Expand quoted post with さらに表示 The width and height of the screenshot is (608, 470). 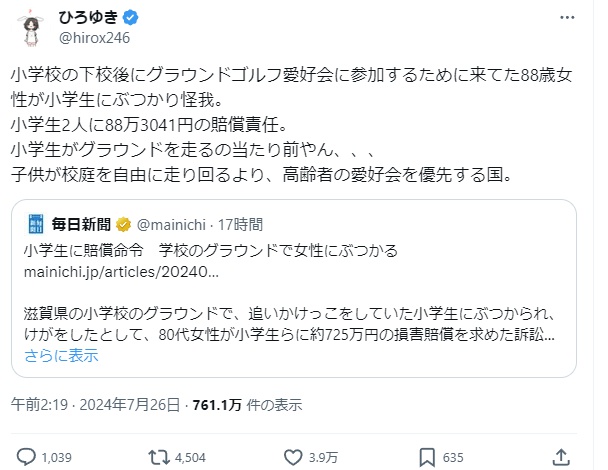(x=61, y=355)
